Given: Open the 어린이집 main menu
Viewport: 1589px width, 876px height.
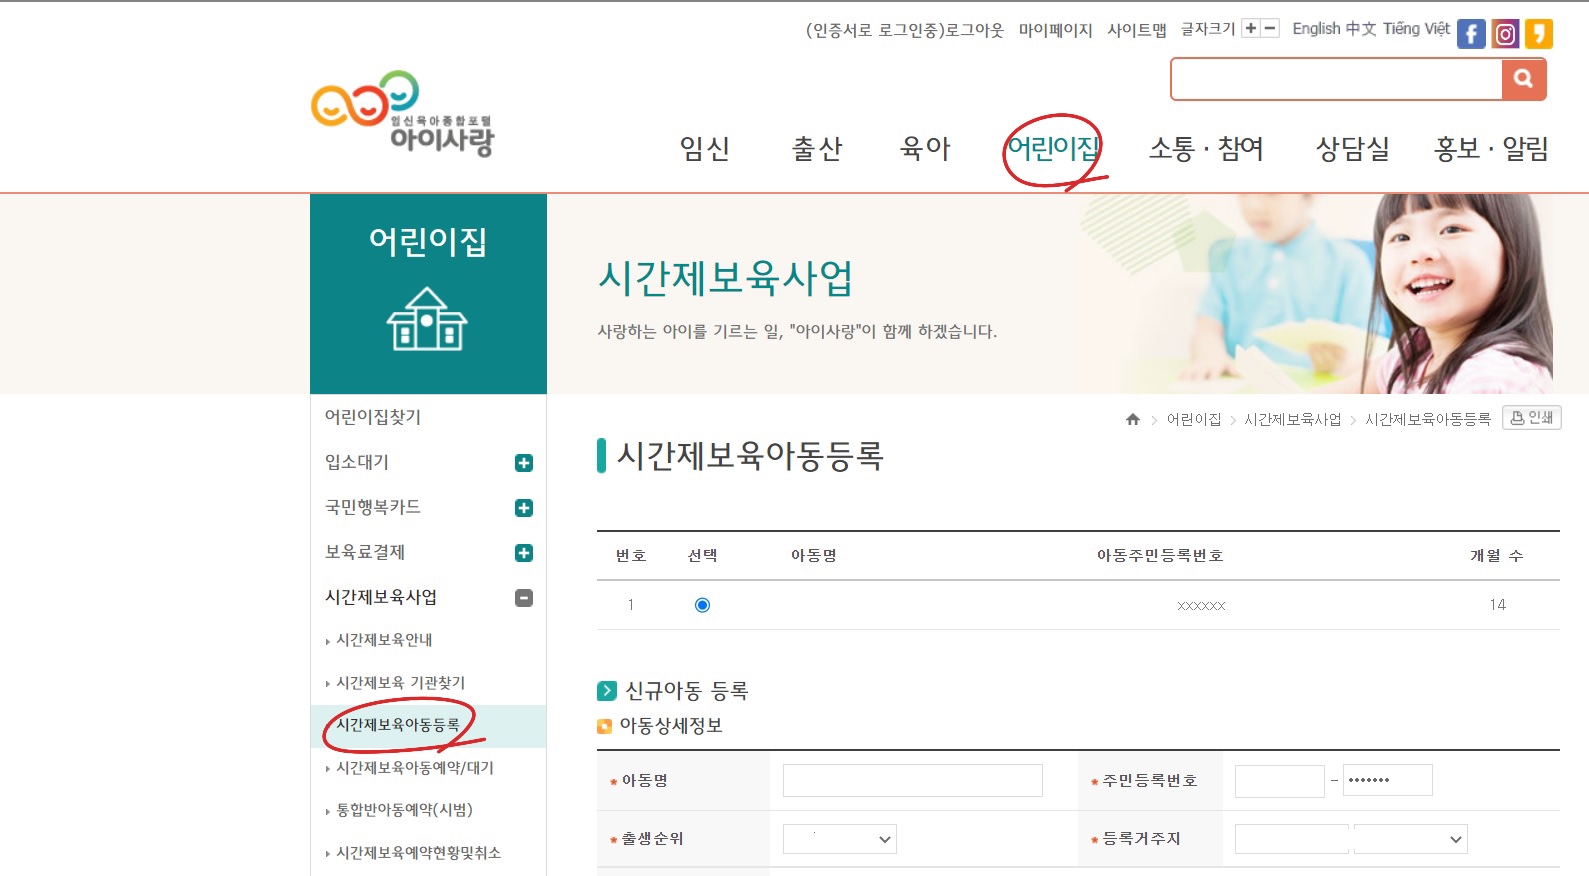Looking at the screenshot, I should tap(1053, 149).
